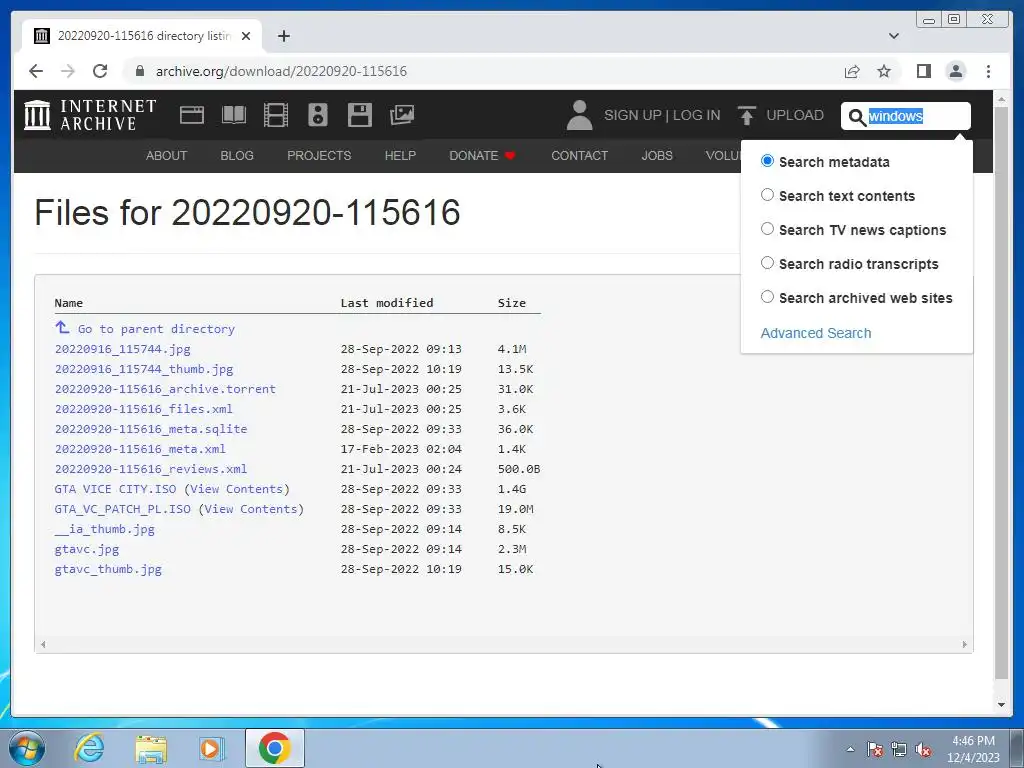Open the Internet Archive home logo

click(90, 115)
